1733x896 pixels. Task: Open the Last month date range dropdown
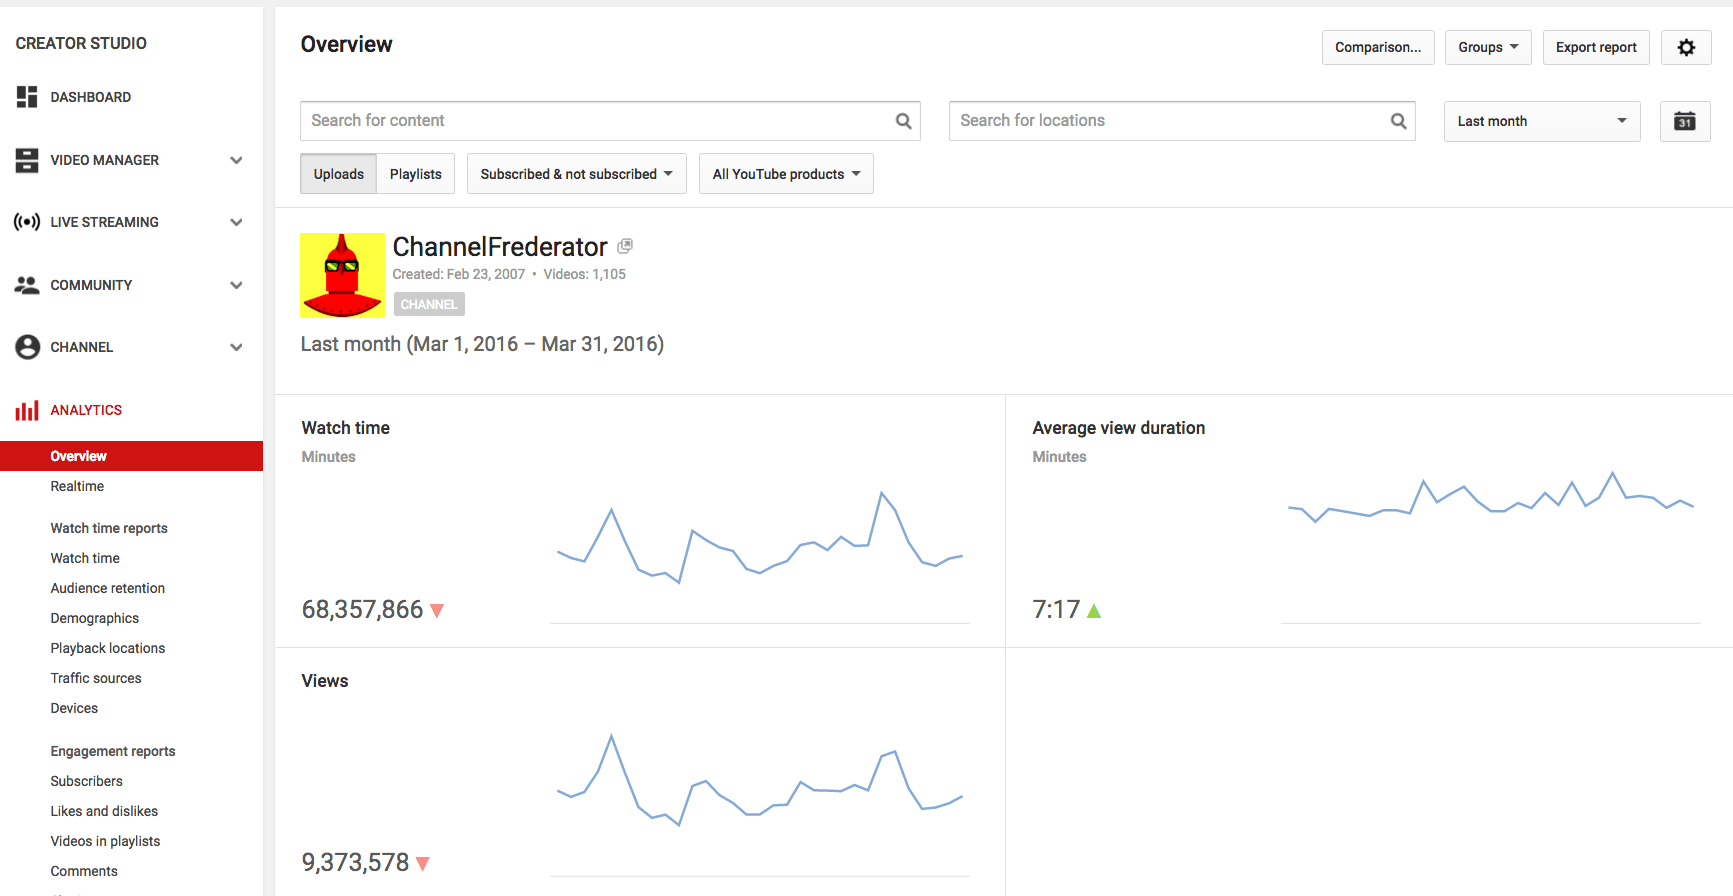[1542, 121]
